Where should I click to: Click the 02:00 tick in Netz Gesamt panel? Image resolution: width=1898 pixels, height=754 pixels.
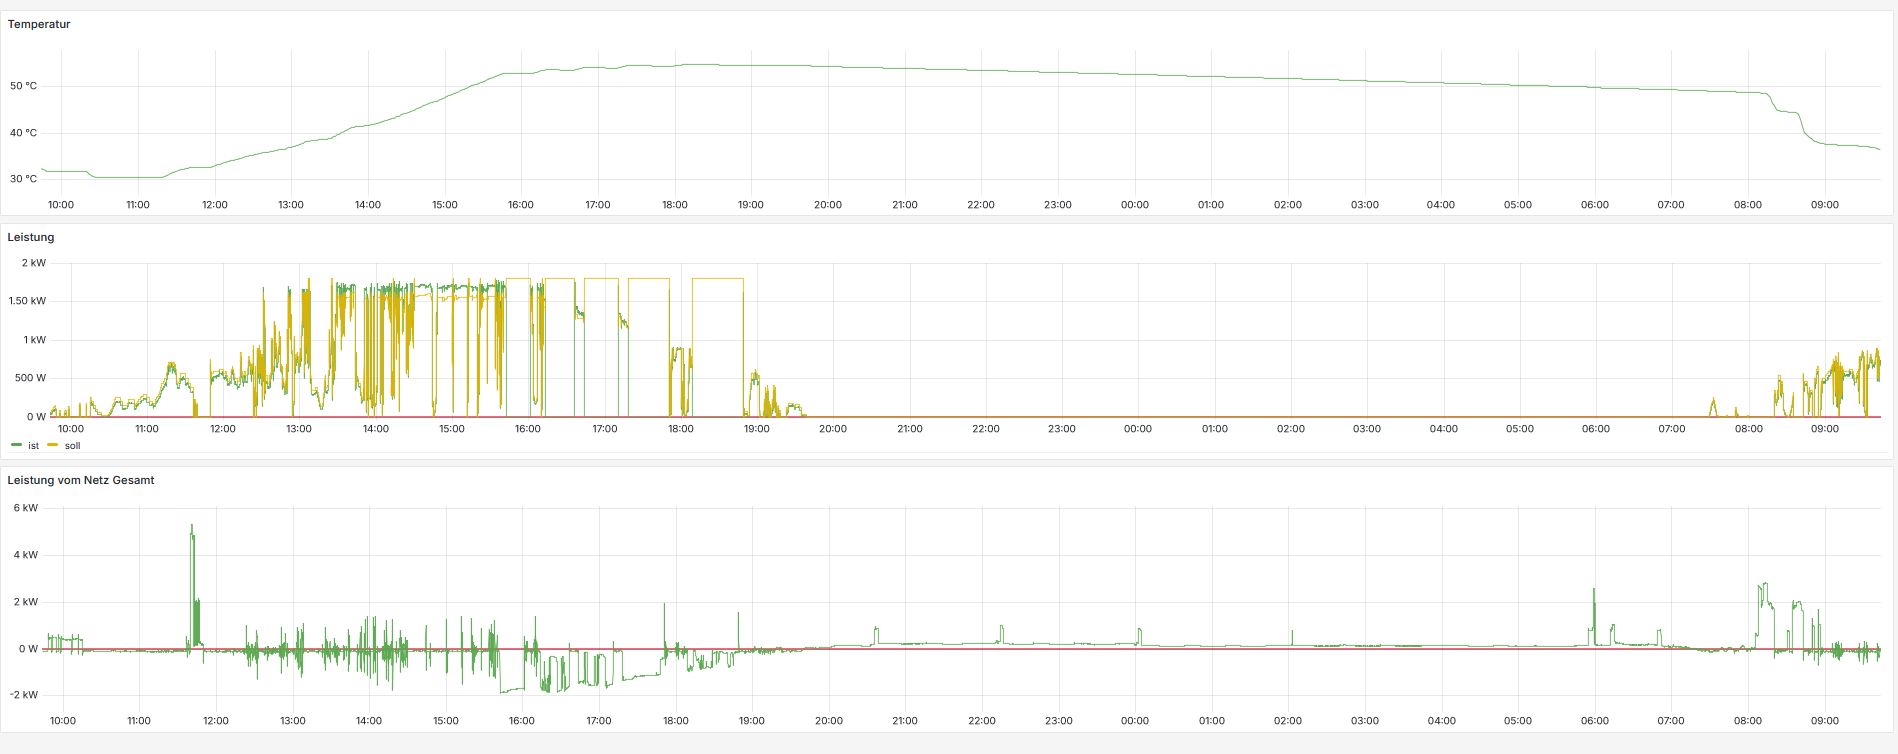[x=1288, y=721]
